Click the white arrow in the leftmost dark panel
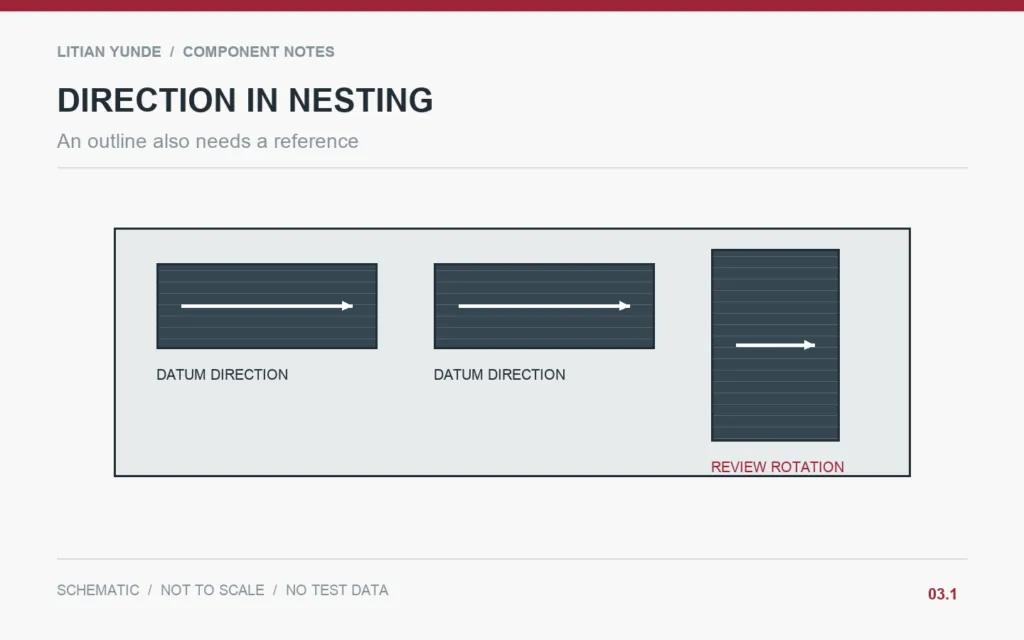The image size is (1024, 640). point(267,306)
